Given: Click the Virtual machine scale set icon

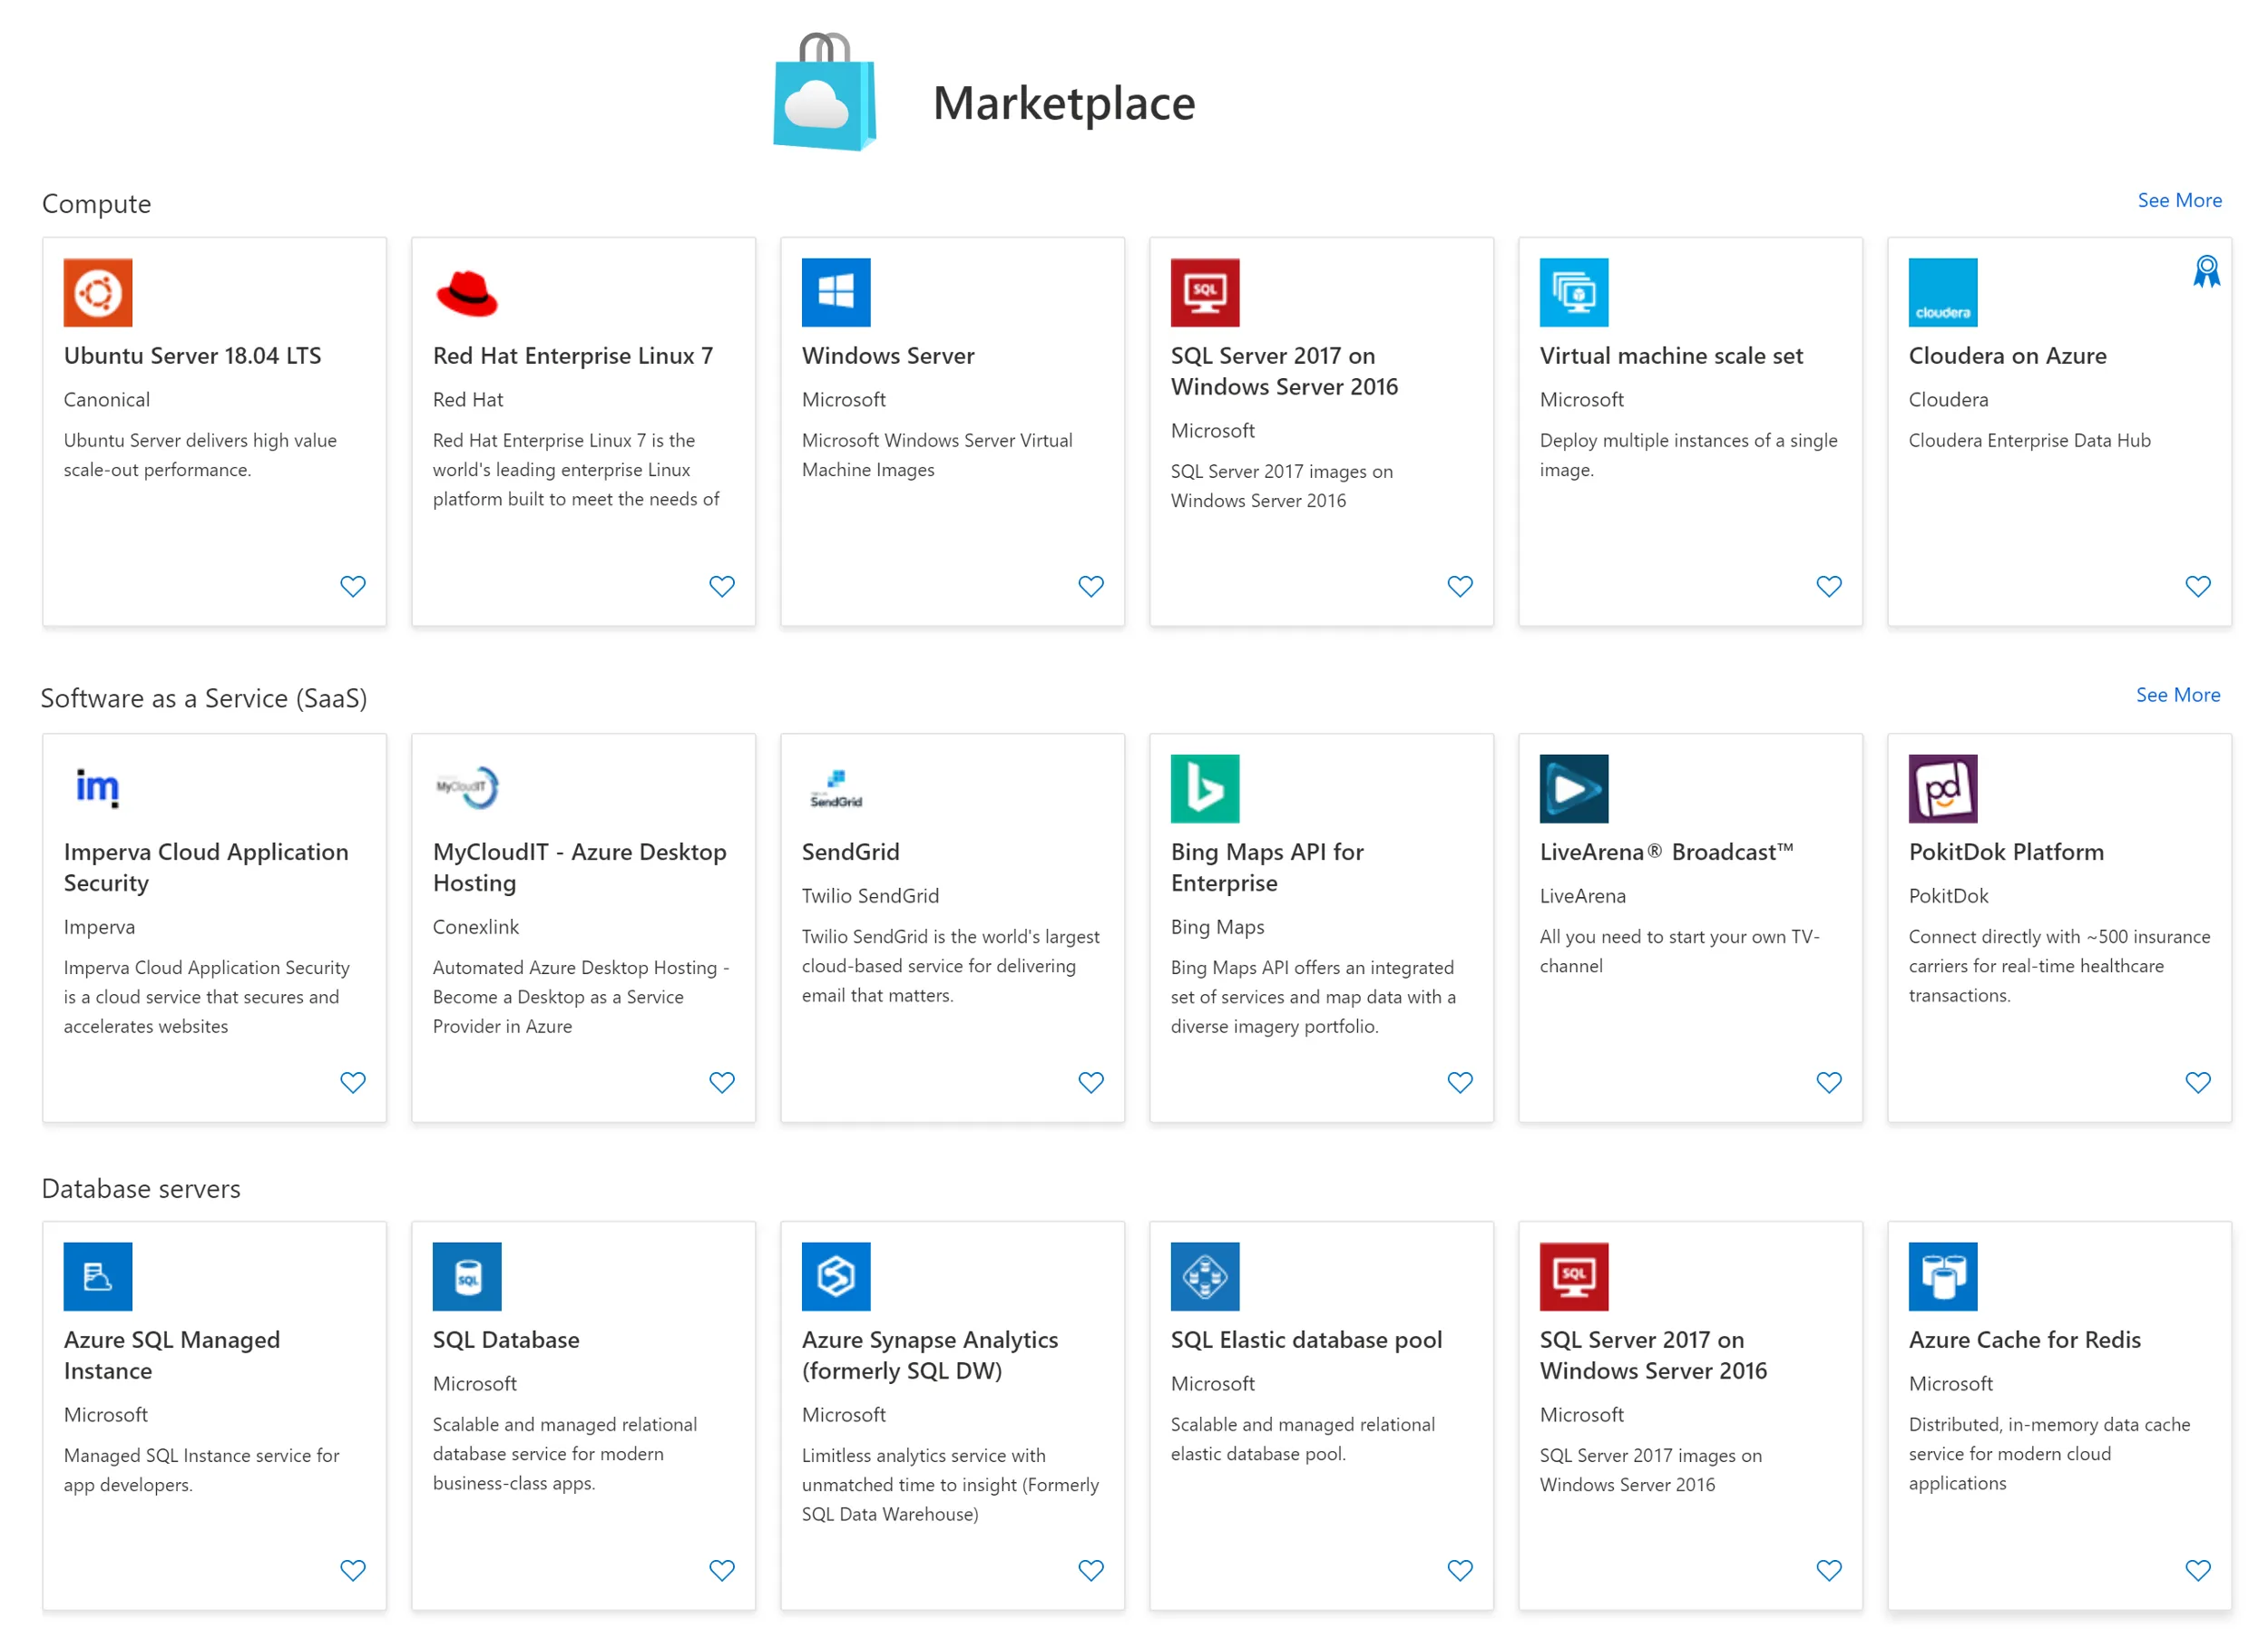Looking at the screenshot, I should point(1574,293).
